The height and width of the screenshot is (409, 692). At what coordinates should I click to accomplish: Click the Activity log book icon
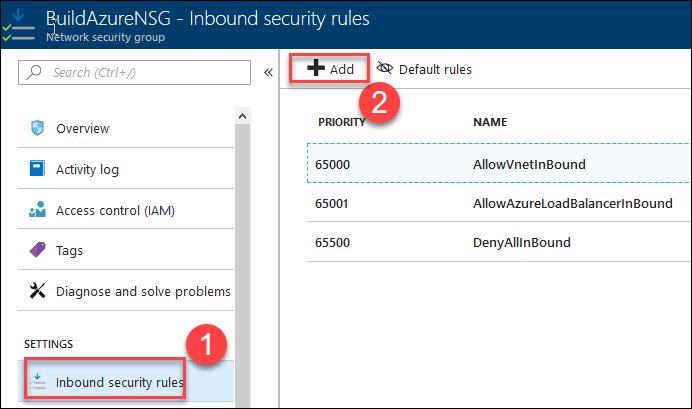click(x=37, y=169)
